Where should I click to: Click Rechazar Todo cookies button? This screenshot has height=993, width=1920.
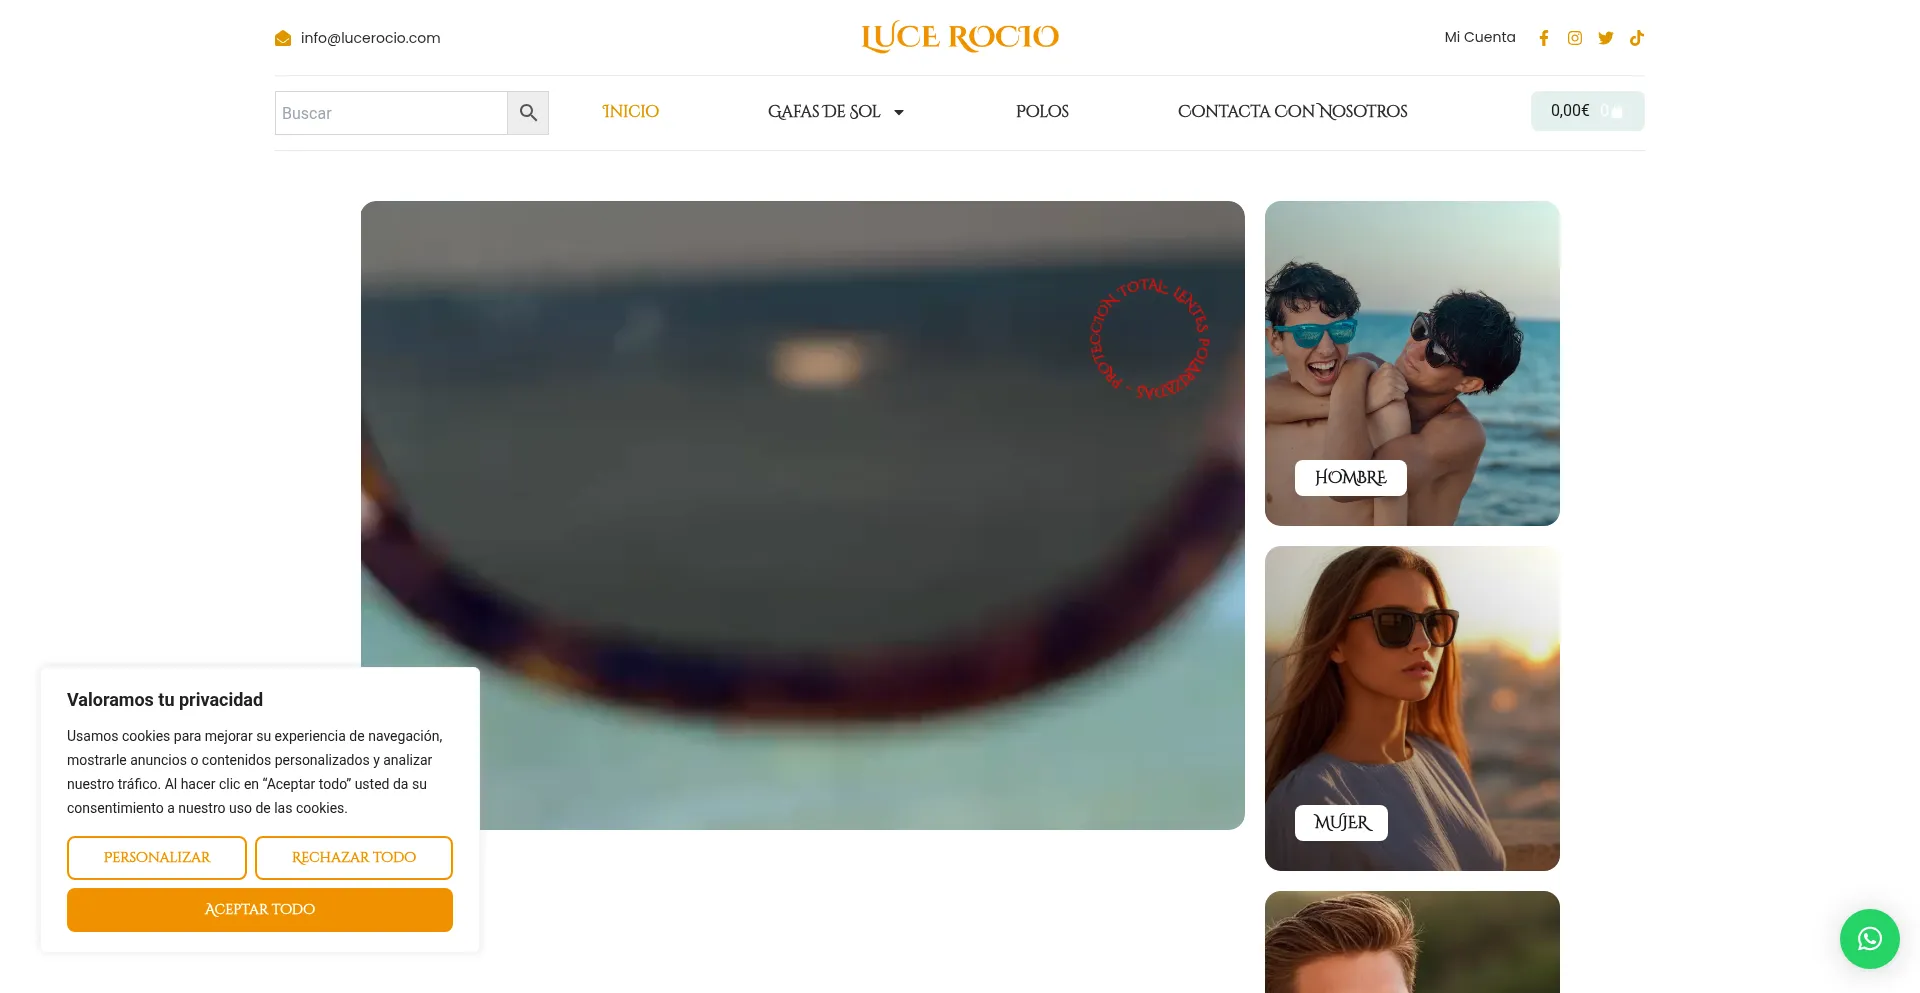pyautogui.click(x=354, y=857)
